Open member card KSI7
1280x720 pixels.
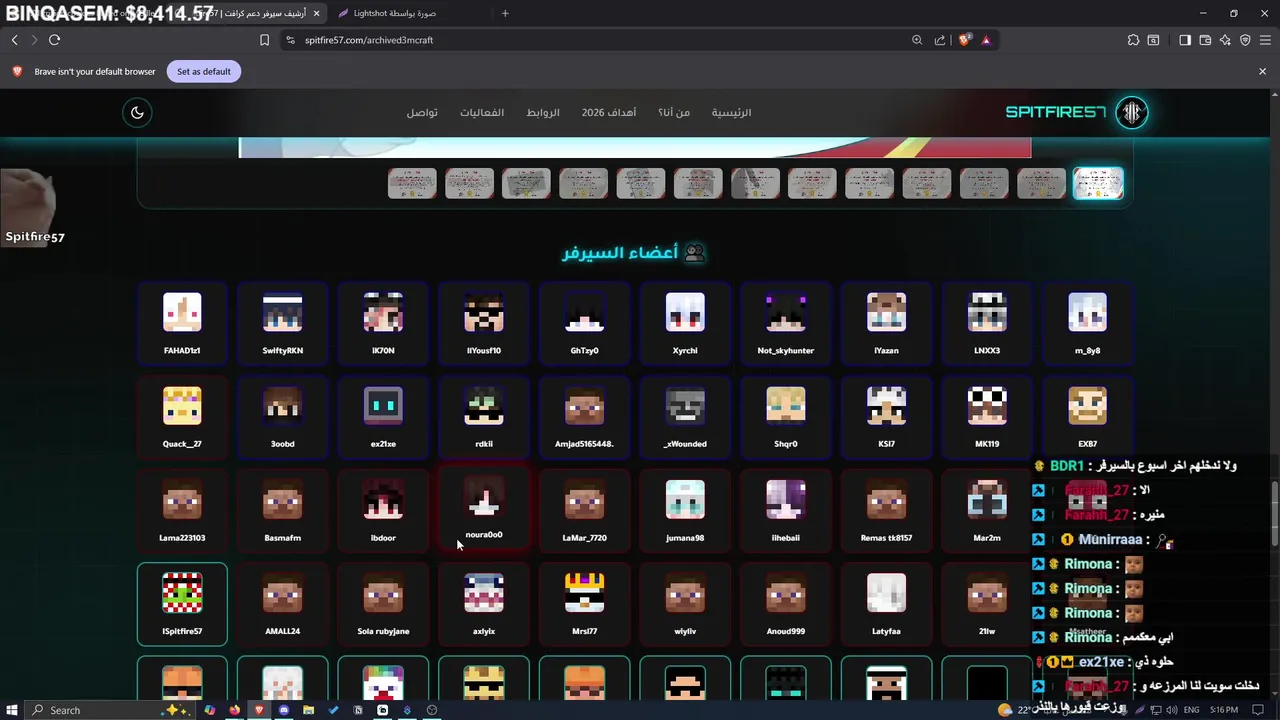pyautogui.click(x=886, y=417)
